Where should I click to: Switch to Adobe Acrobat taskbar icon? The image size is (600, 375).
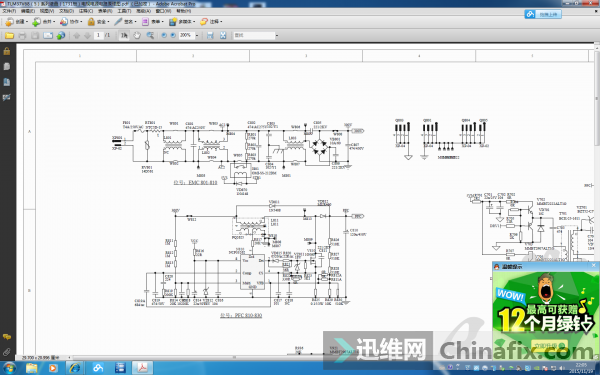(x=142, y=368)
